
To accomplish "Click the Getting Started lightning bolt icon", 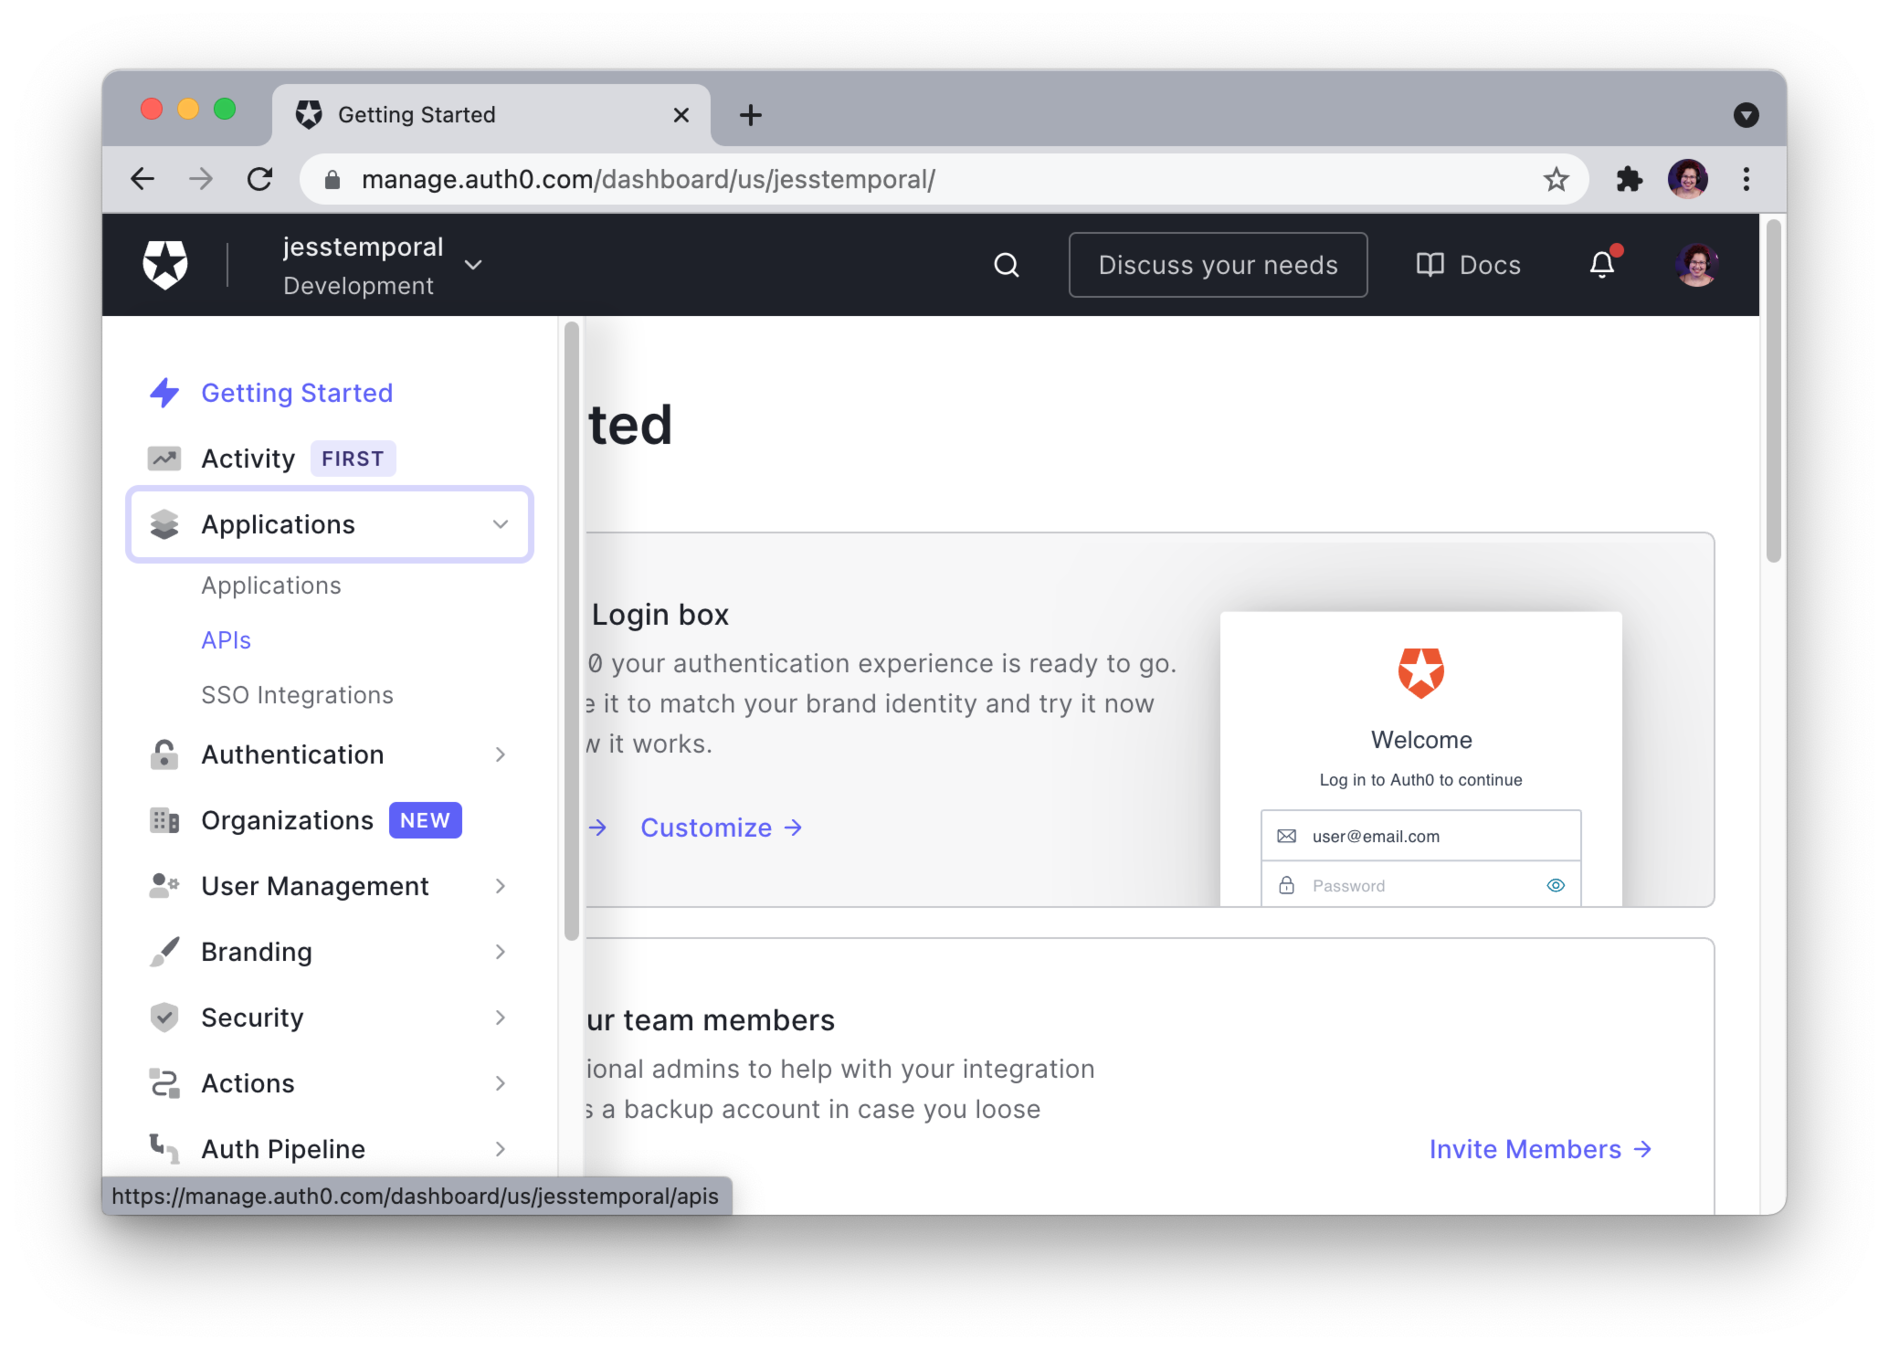I will click(164, 393).
